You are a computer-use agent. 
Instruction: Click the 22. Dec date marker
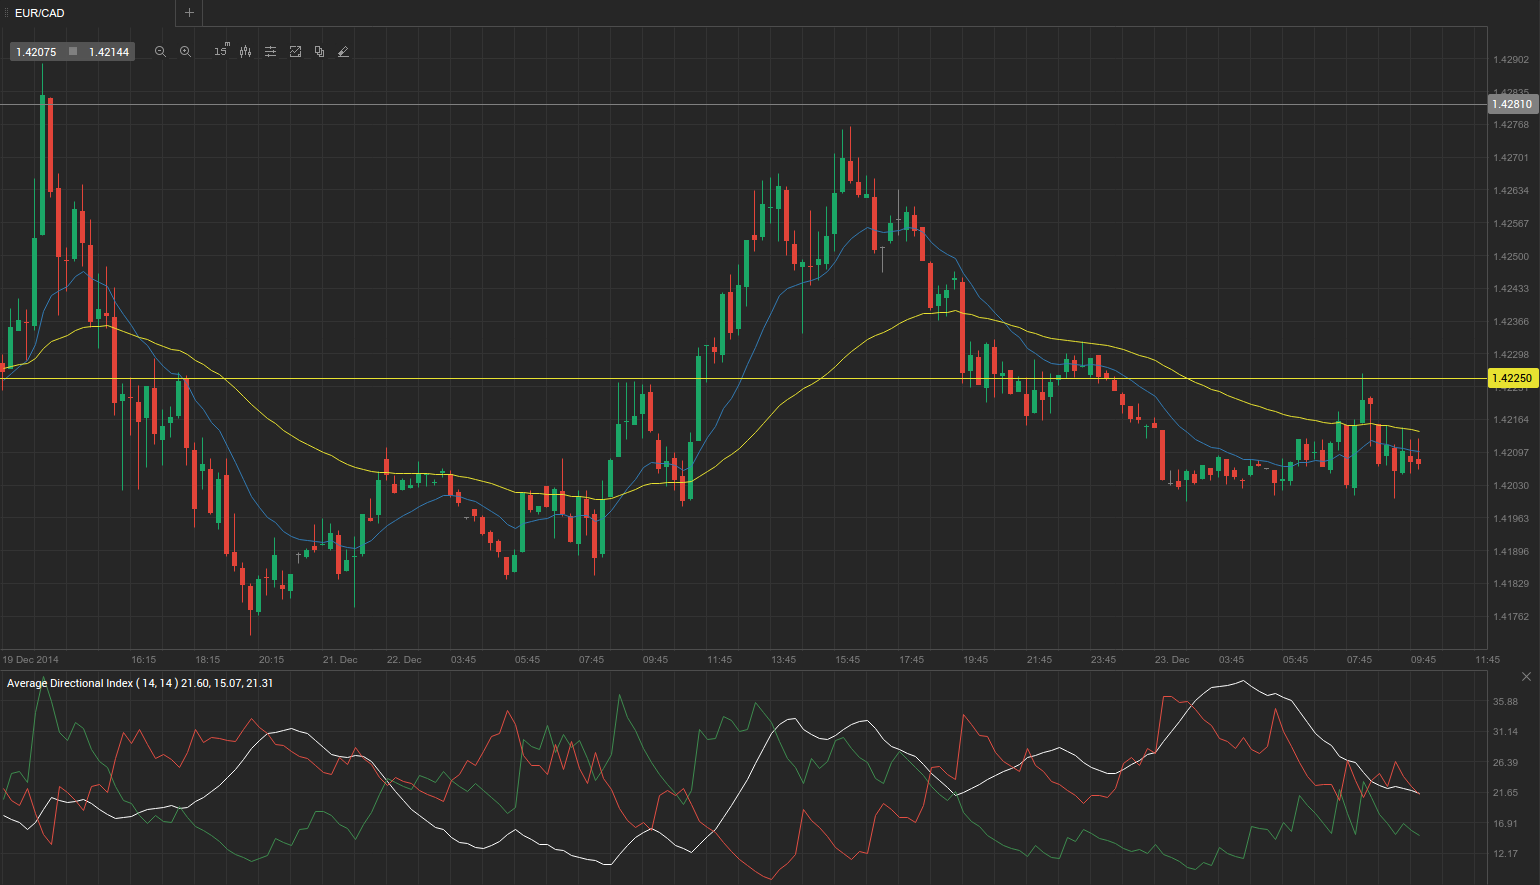pyautogui.click(x=404, y=660)
